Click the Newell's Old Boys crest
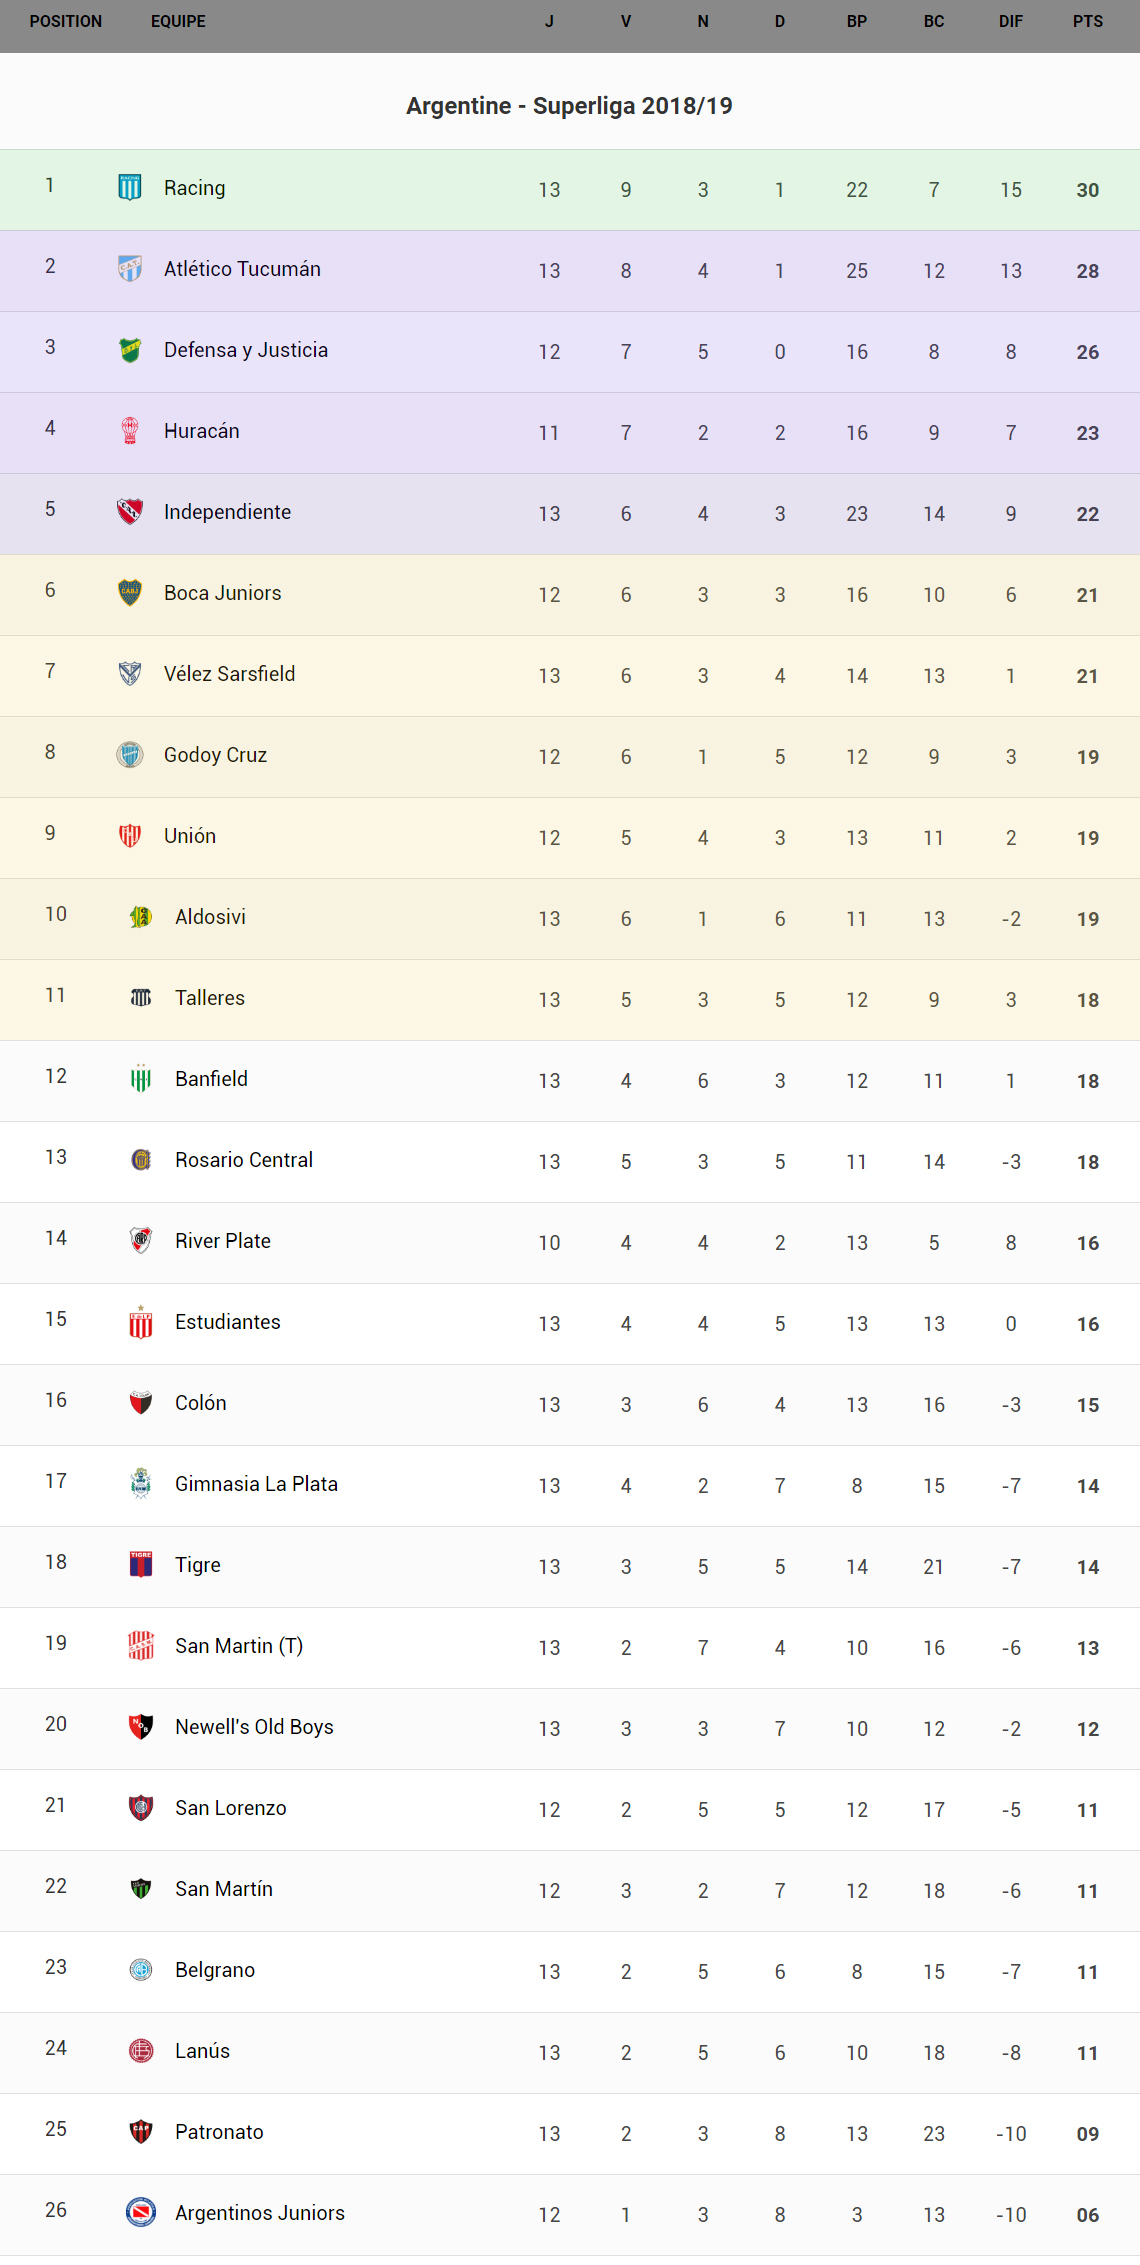 (141, 1726)
